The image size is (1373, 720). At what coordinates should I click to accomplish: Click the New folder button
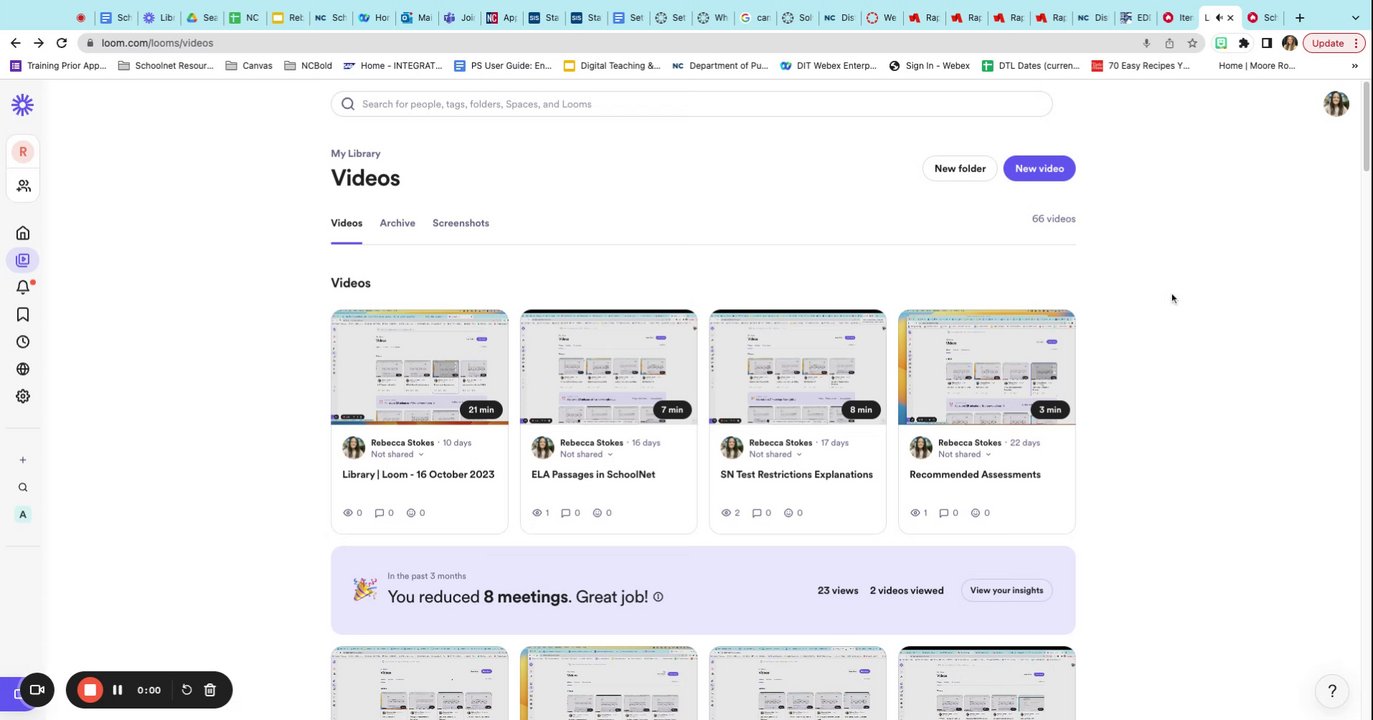[960, 169]
